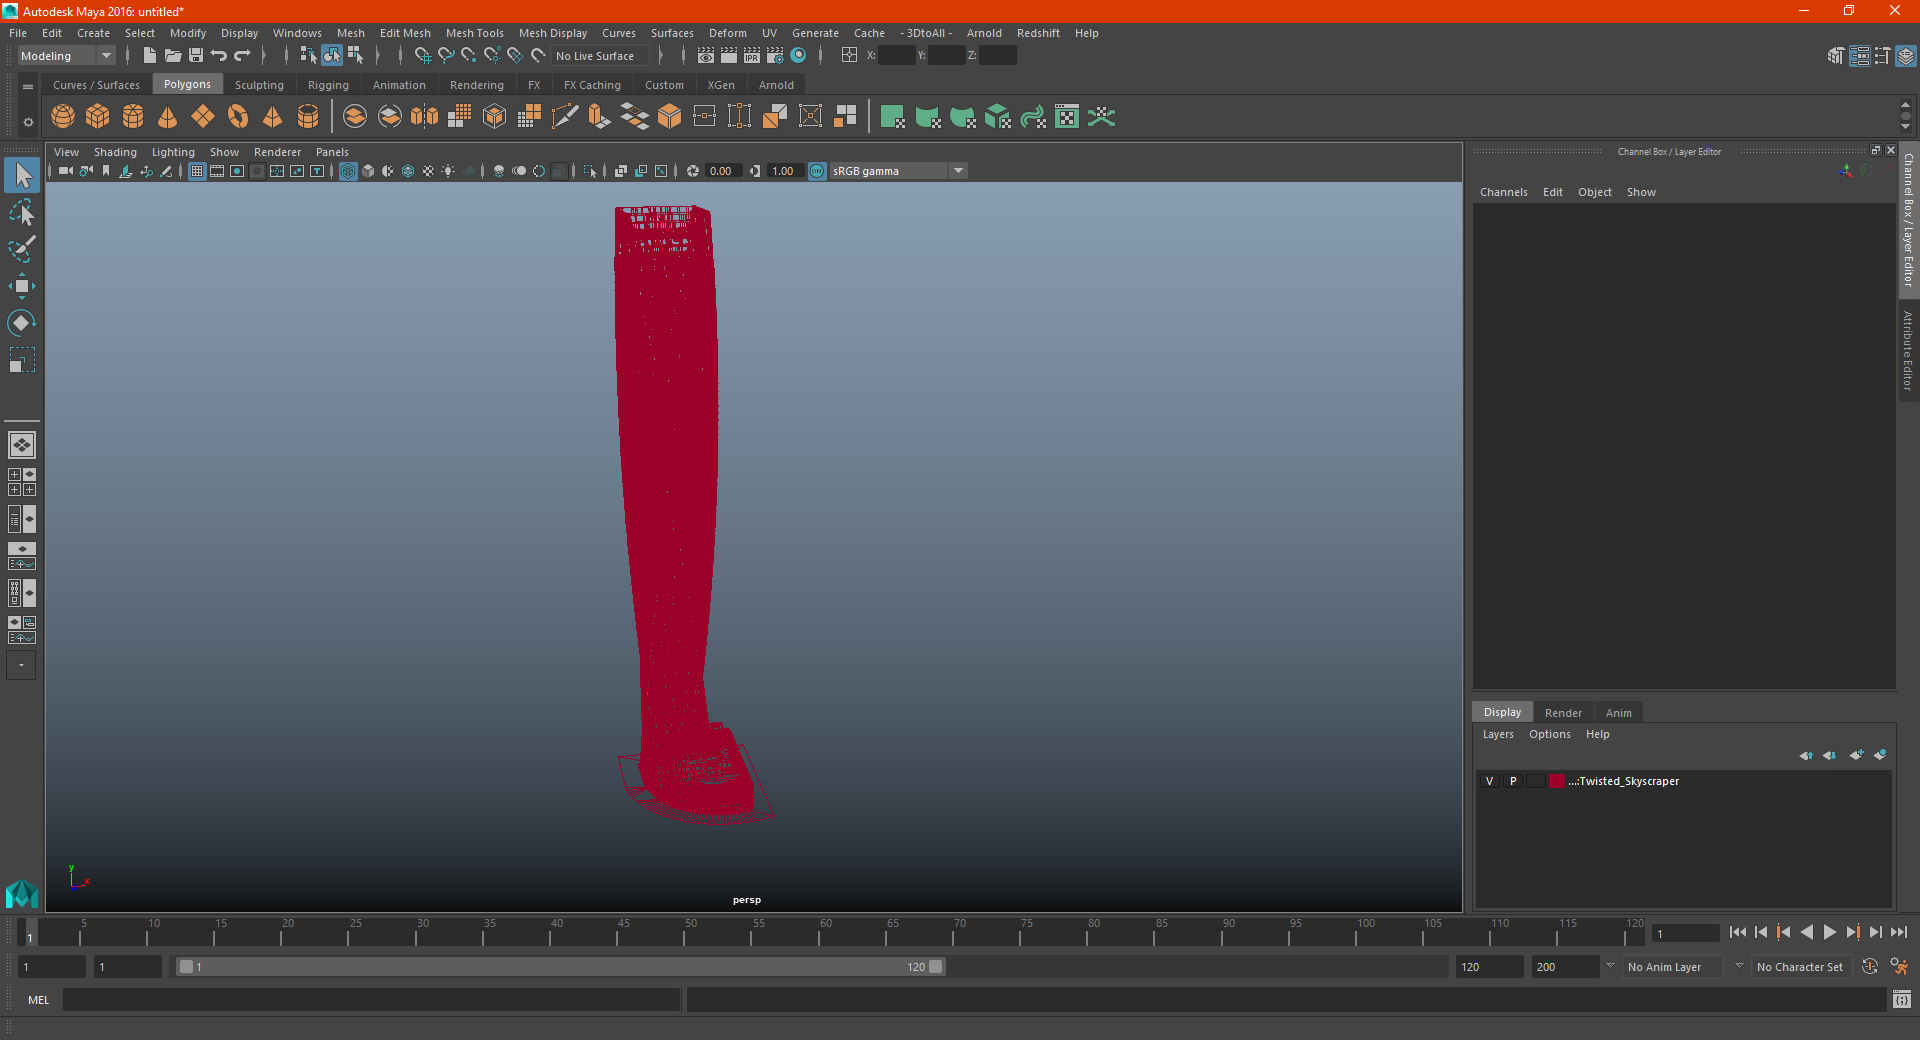Activate the Select tool in the toolbox

click(x=22, y=176)
